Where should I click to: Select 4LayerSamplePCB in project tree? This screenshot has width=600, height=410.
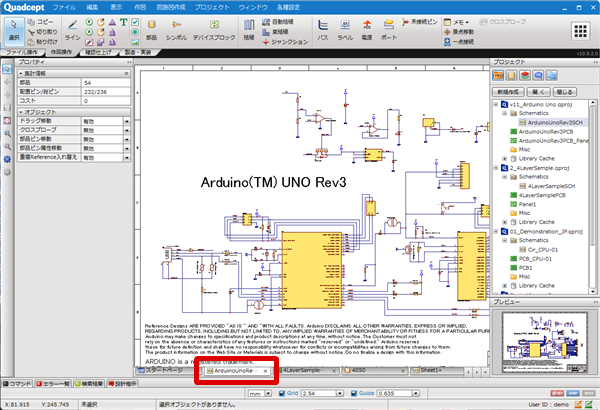point(538,195)
